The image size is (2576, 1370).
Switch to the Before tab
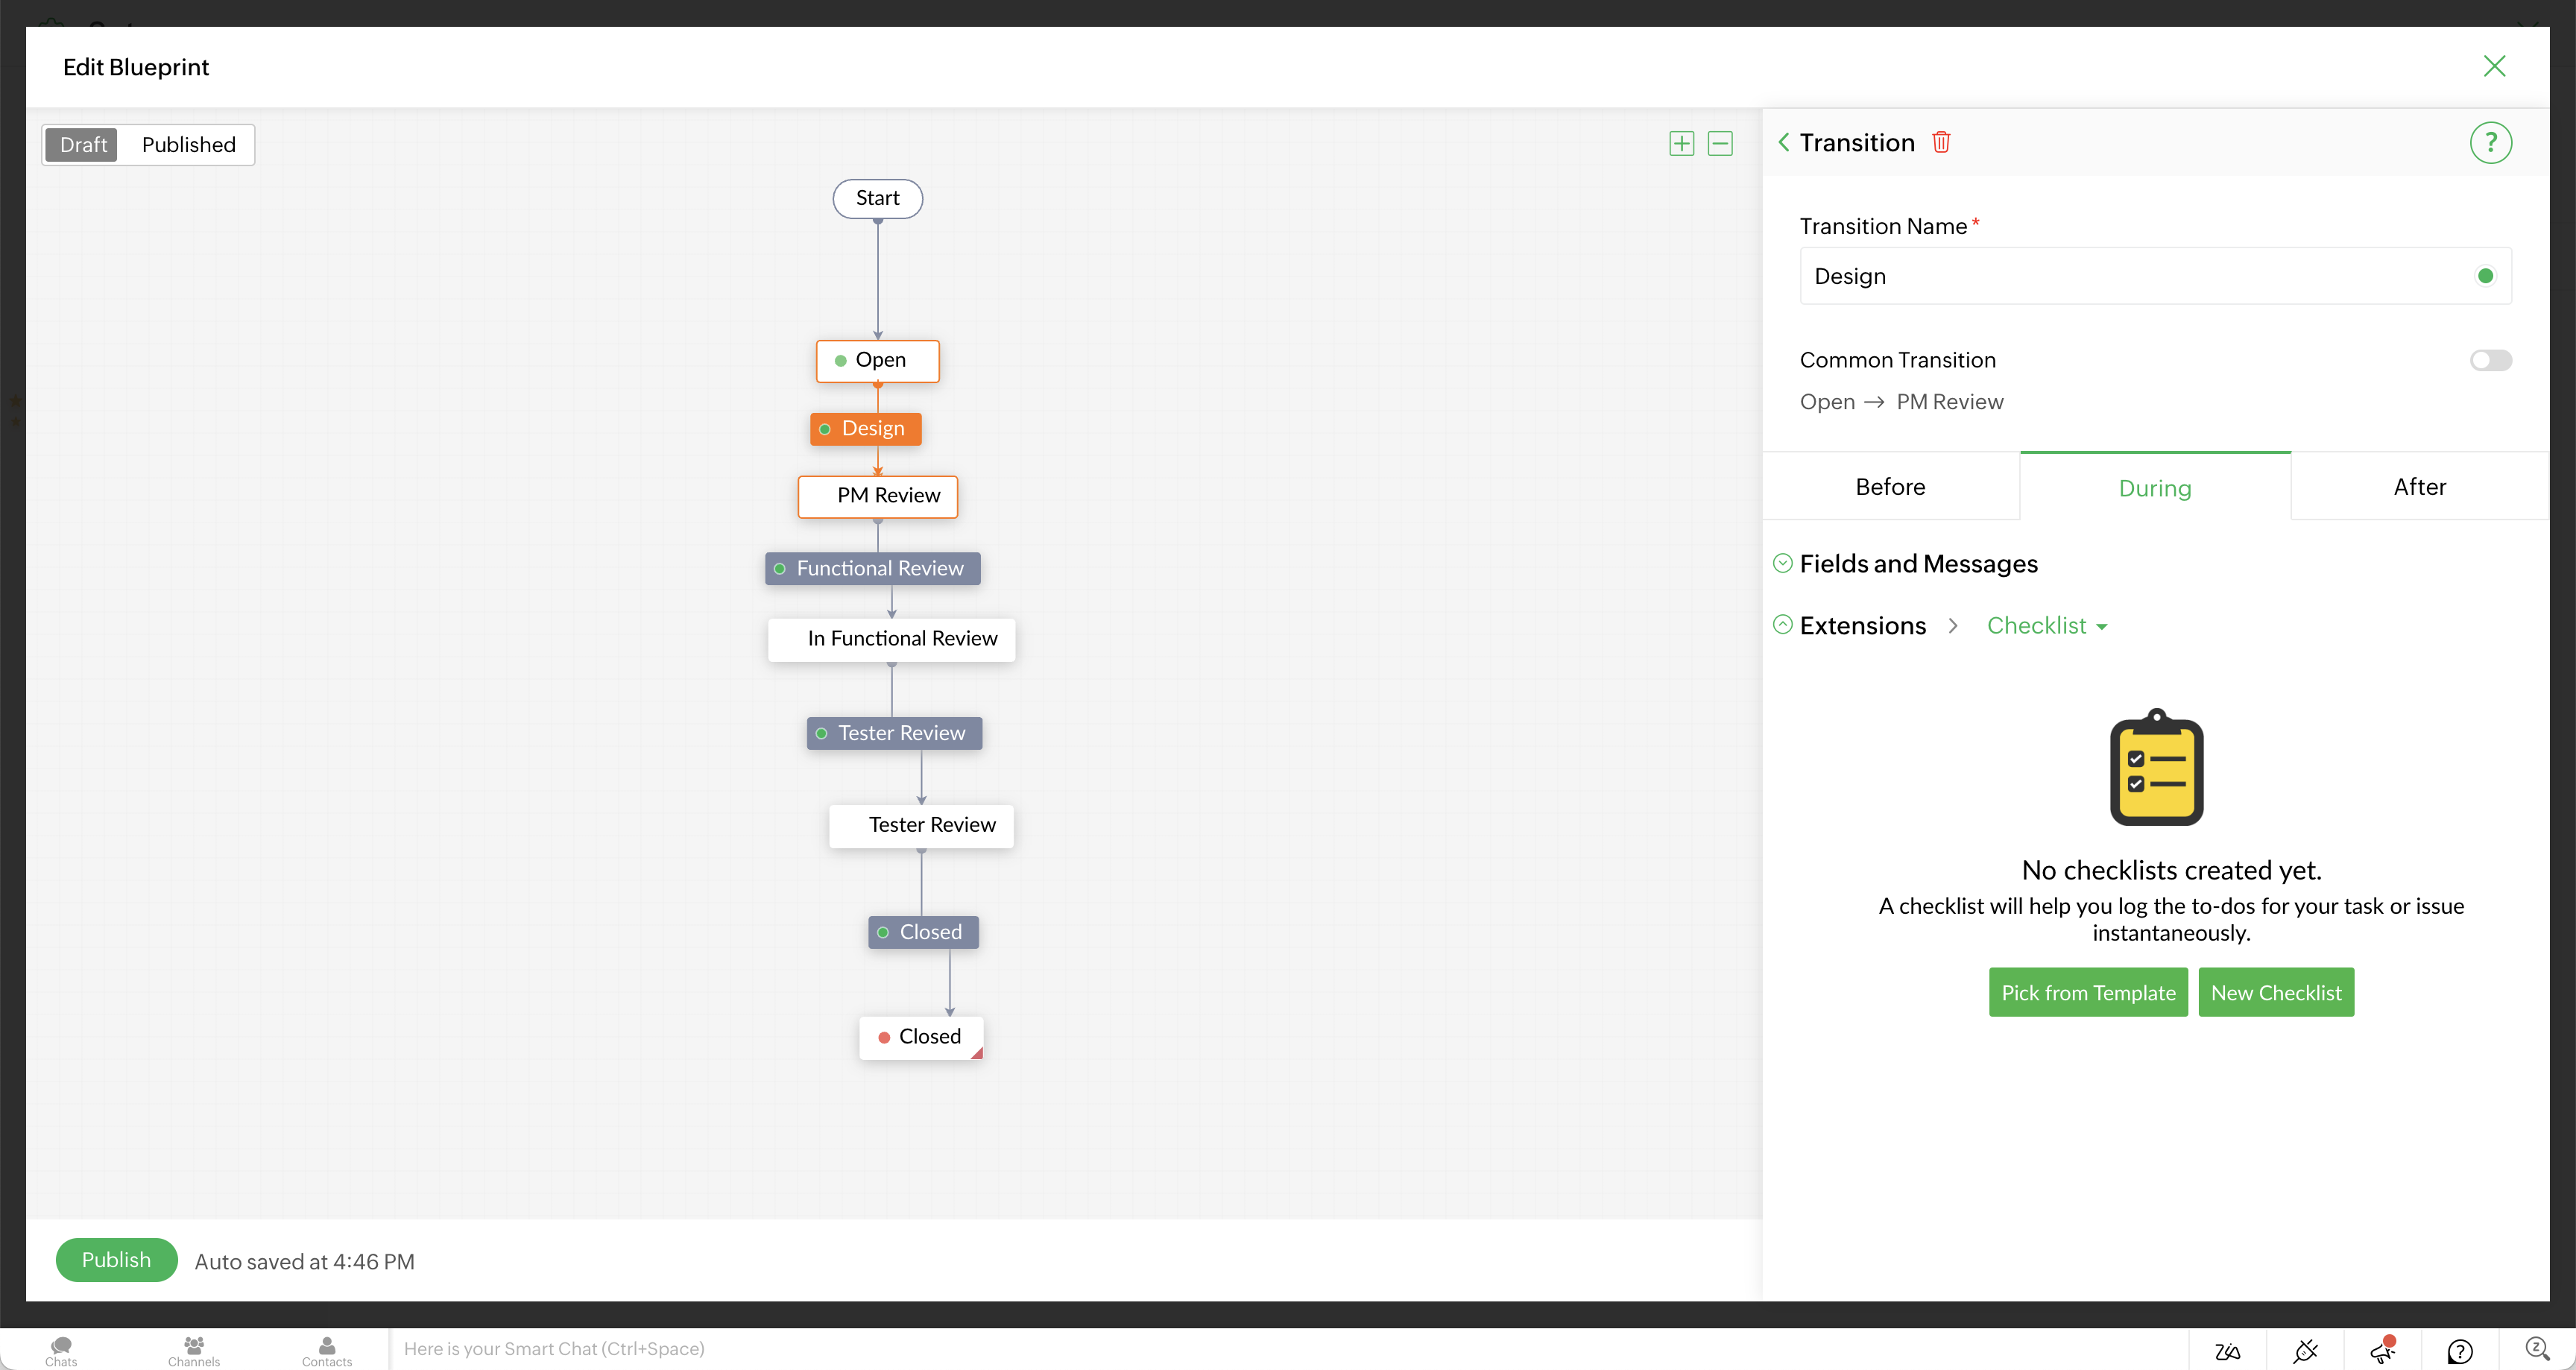pyautogui.click(x=1890, y=487)
